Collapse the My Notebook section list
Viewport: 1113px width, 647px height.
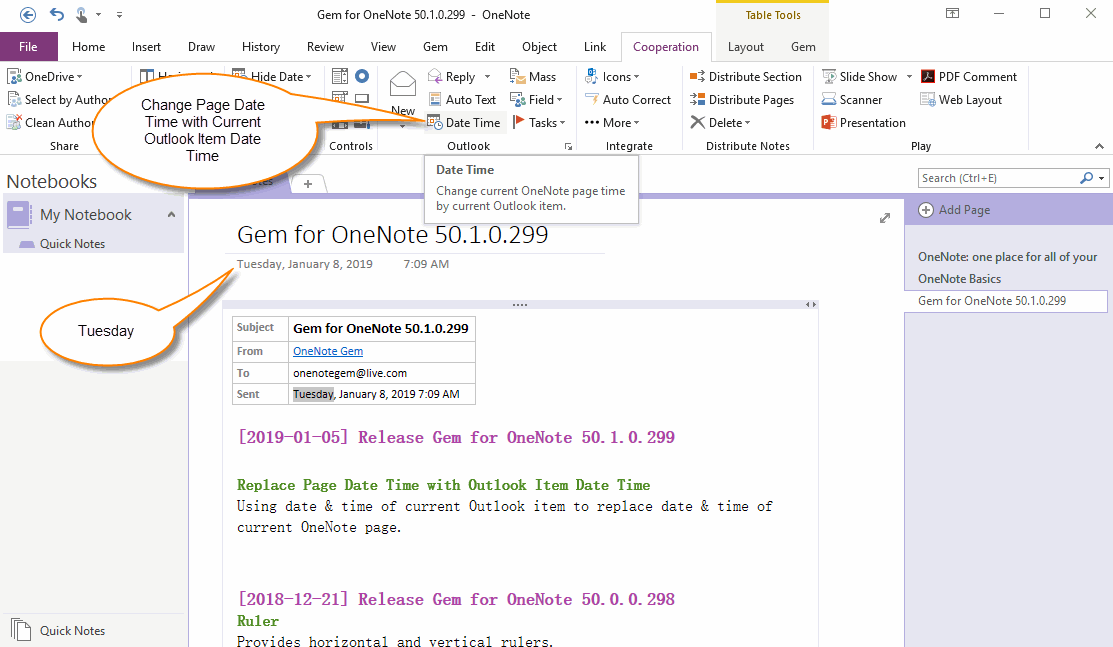coord(171,214)
